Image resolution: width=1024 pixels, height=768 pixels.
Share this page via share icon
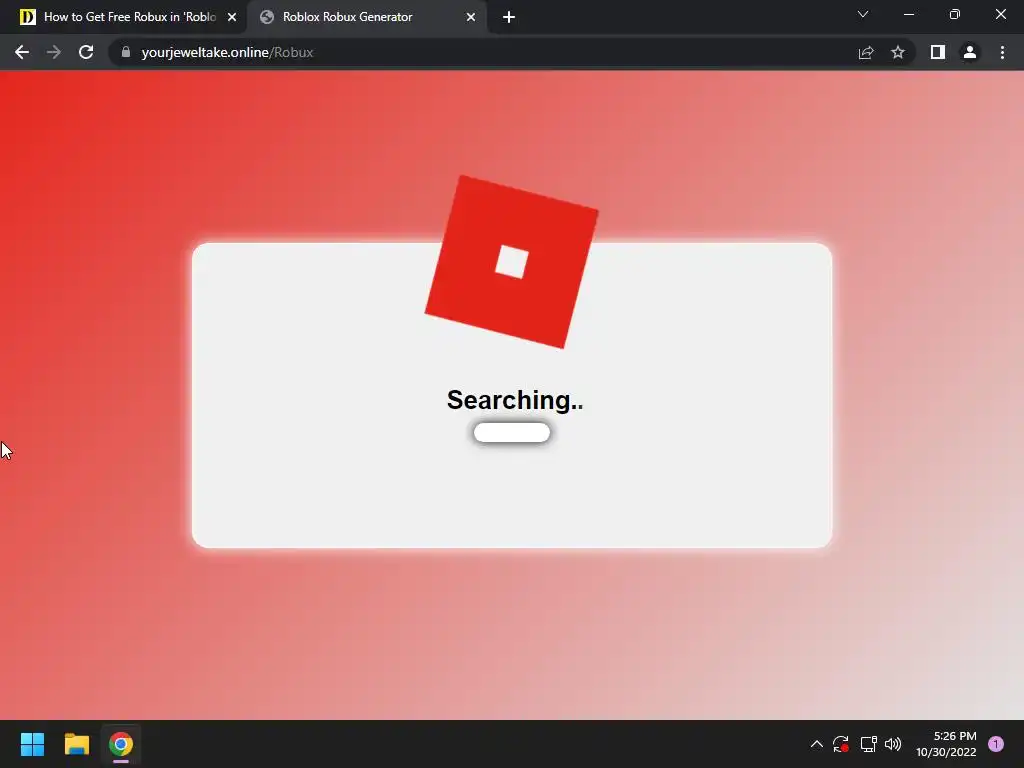[x=866, y=52]
